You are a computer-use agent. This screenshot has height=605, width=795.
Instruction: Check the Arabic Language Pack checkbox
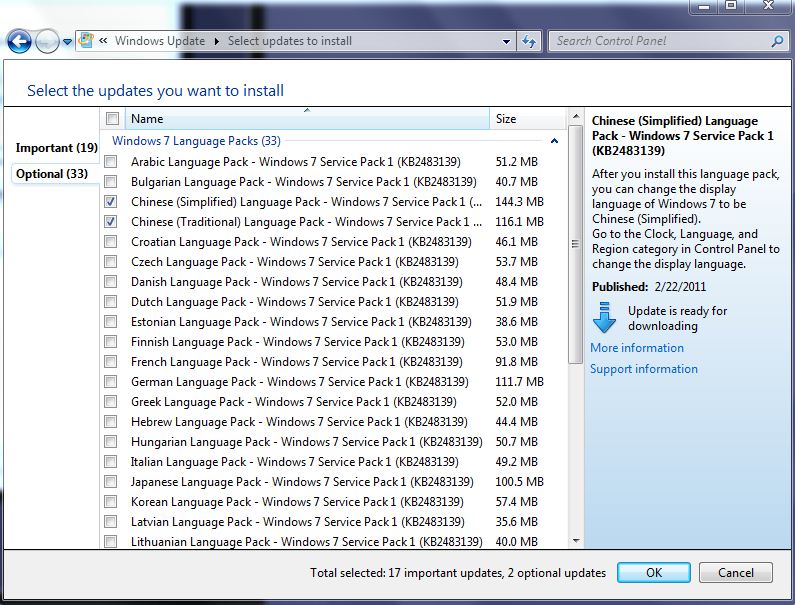point(111,162)
